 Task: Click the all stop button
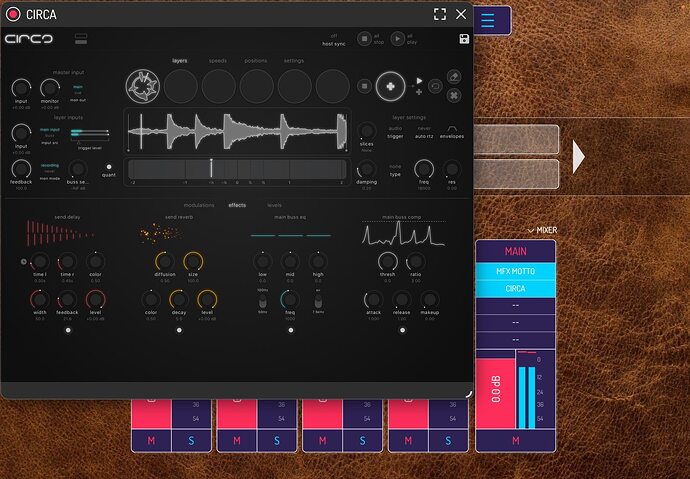click(364, 39)
